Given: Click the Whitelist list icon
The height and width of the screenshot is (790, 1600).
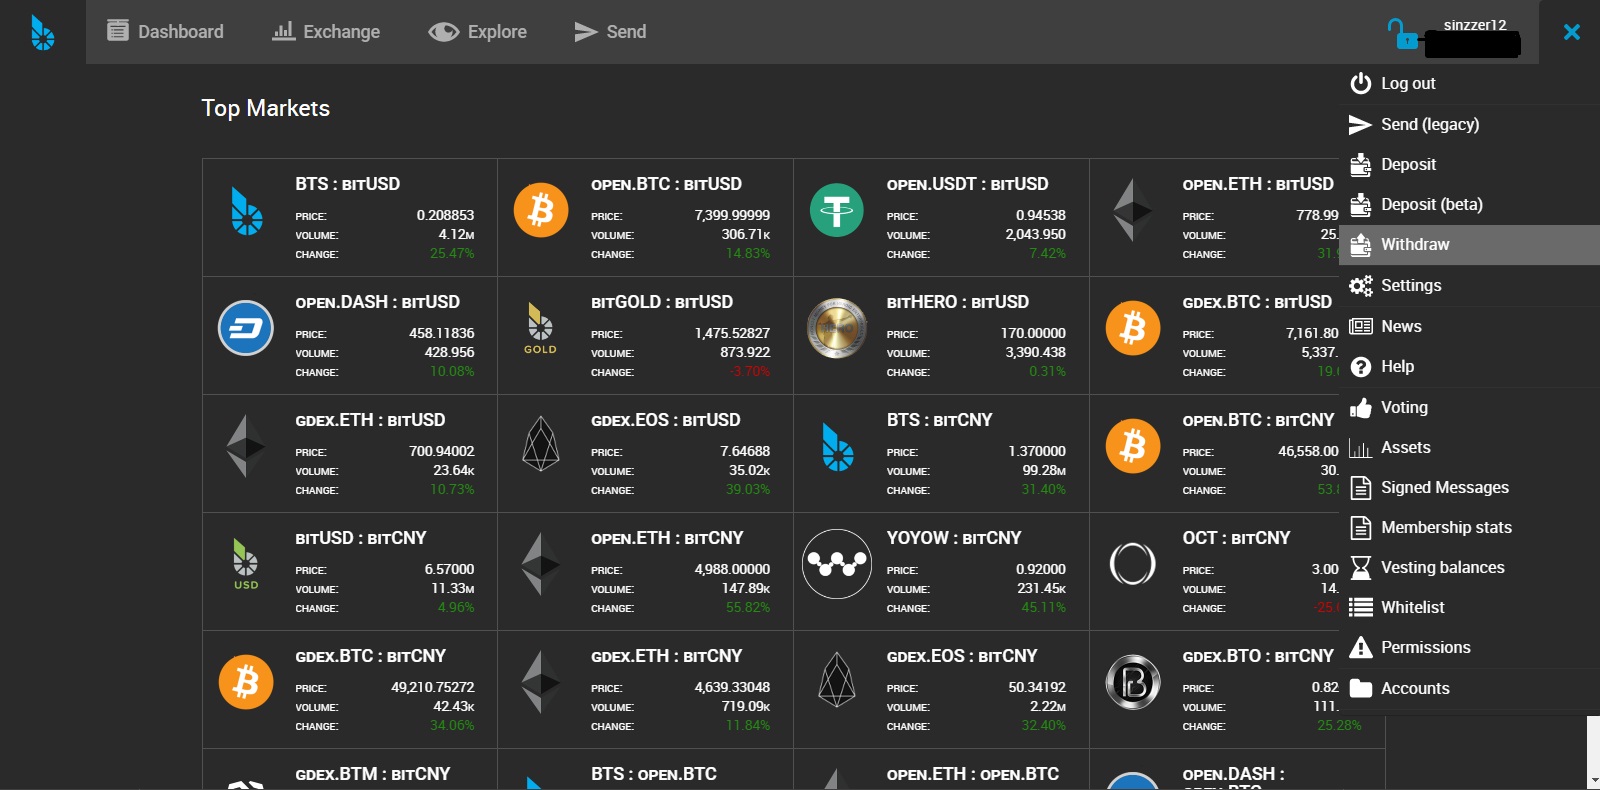Looking at the screenshot, I should point(1360,607).
